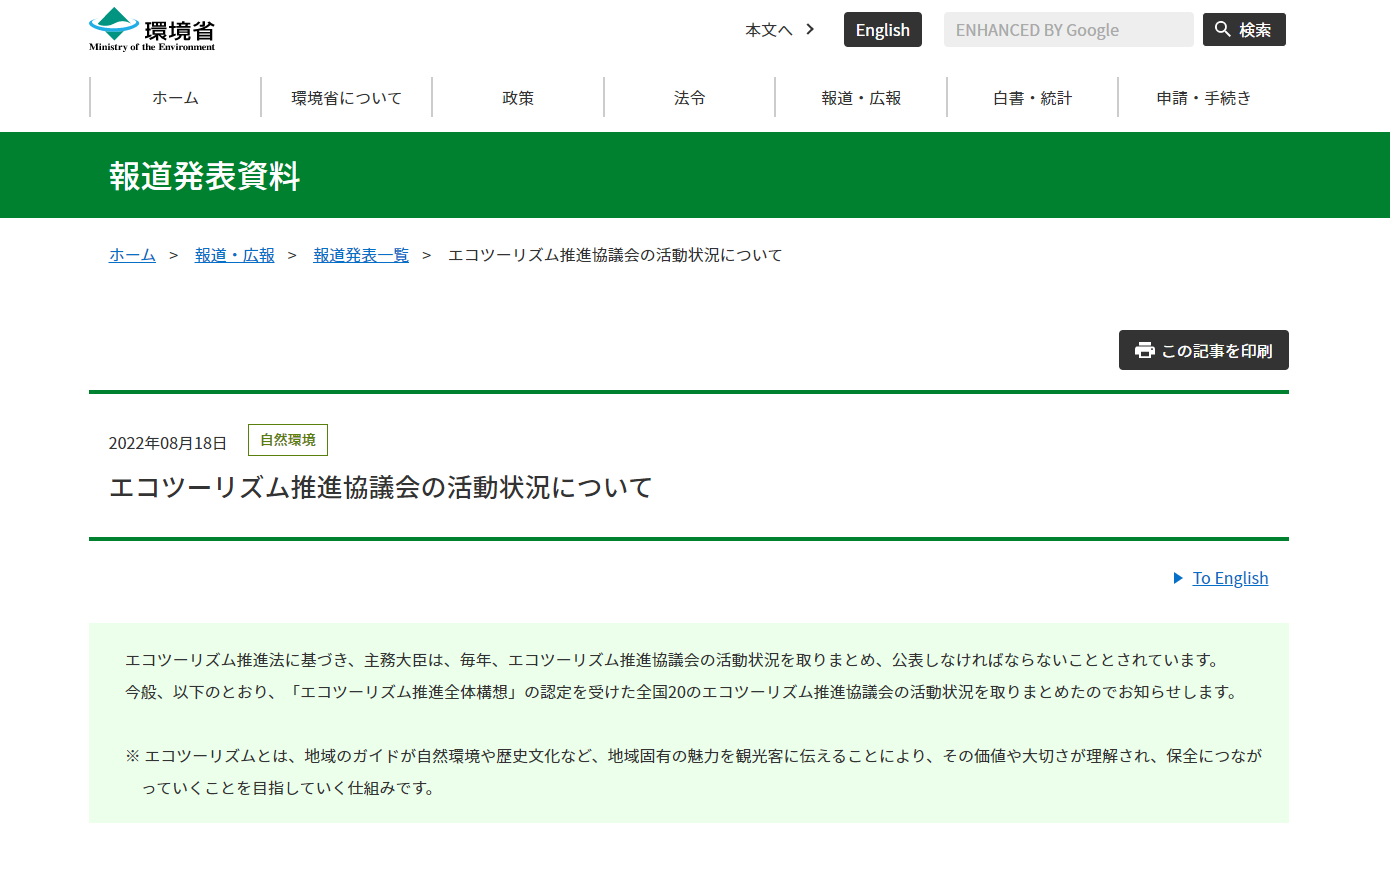Select the 自然環境 category tag
The width and height of the screenshot is (1390, 891).
(288, 440)
